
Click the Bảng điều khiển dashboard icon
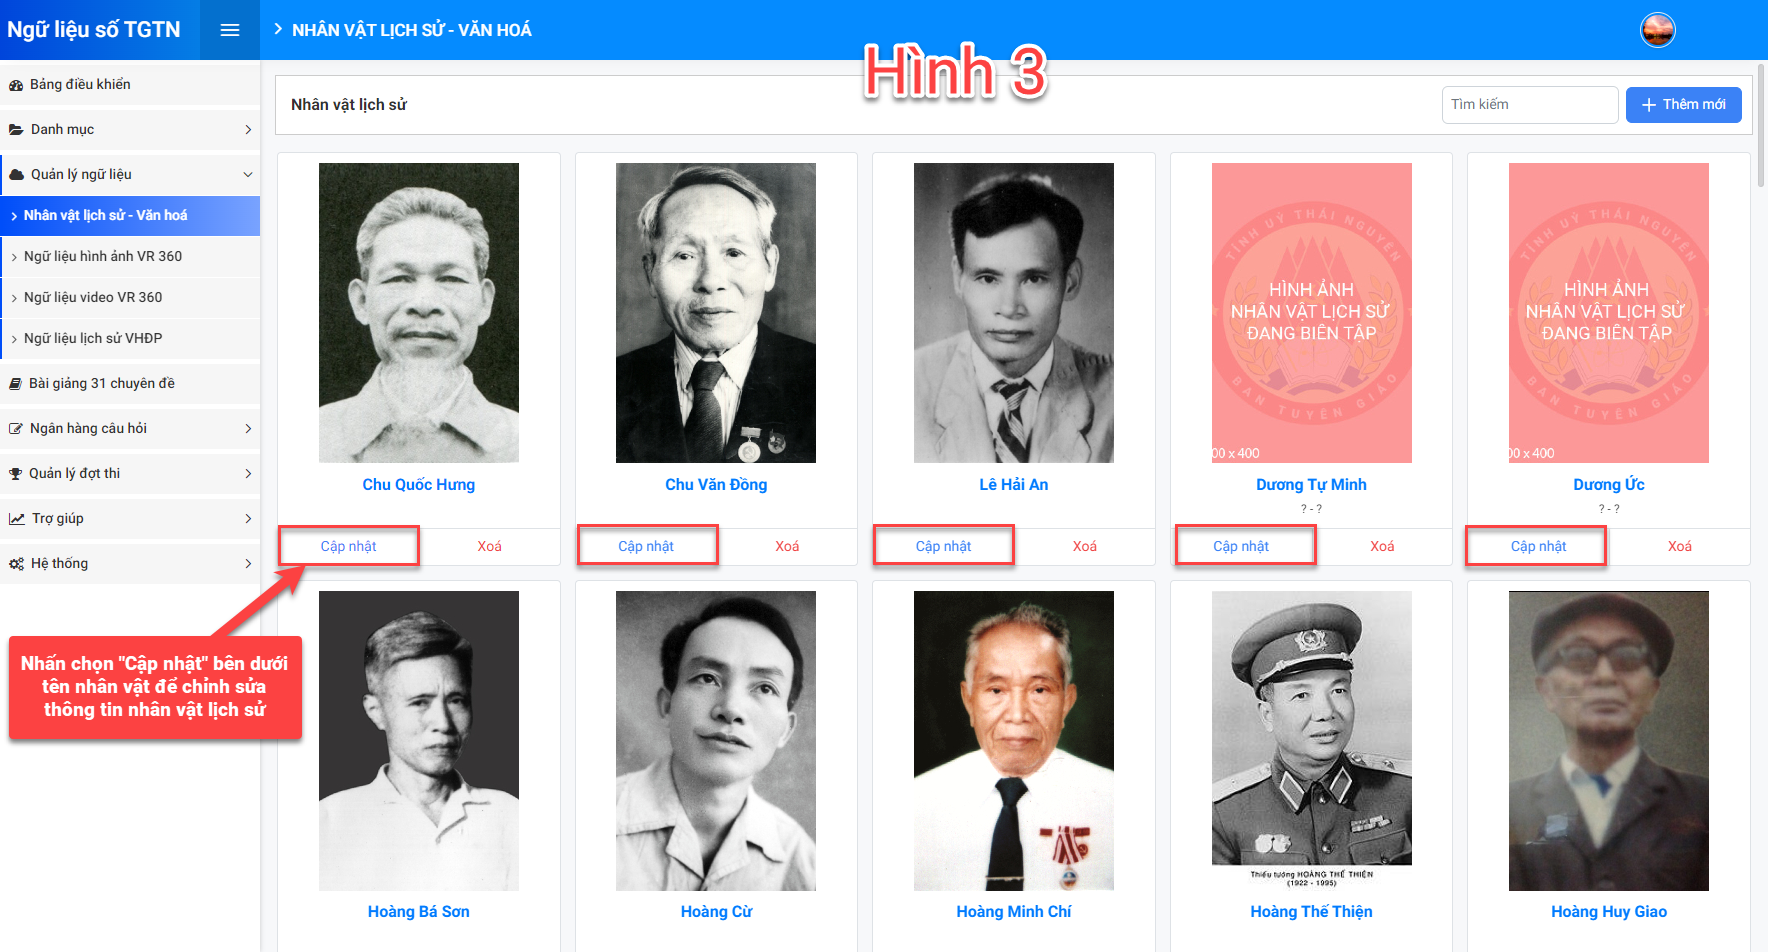tap(16, 85)
